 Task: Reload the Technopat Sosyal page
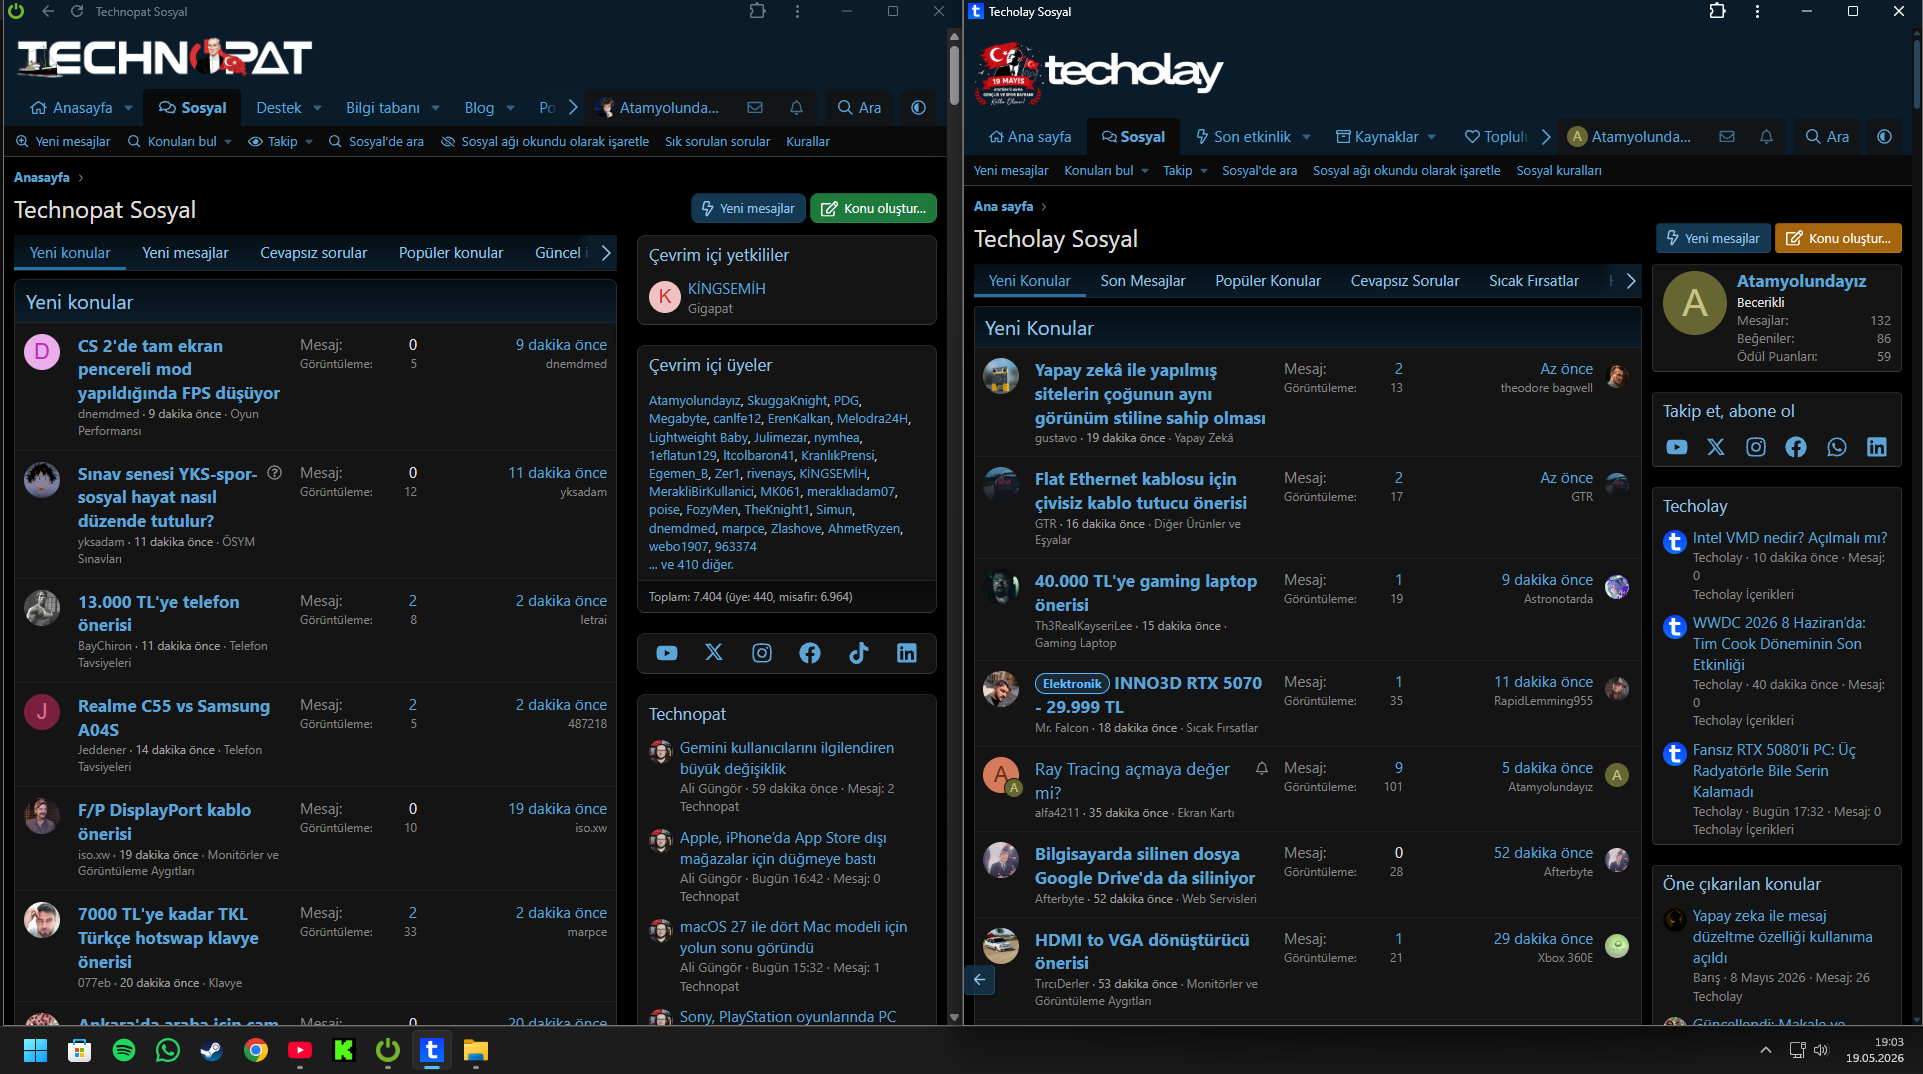coord(77,11)
